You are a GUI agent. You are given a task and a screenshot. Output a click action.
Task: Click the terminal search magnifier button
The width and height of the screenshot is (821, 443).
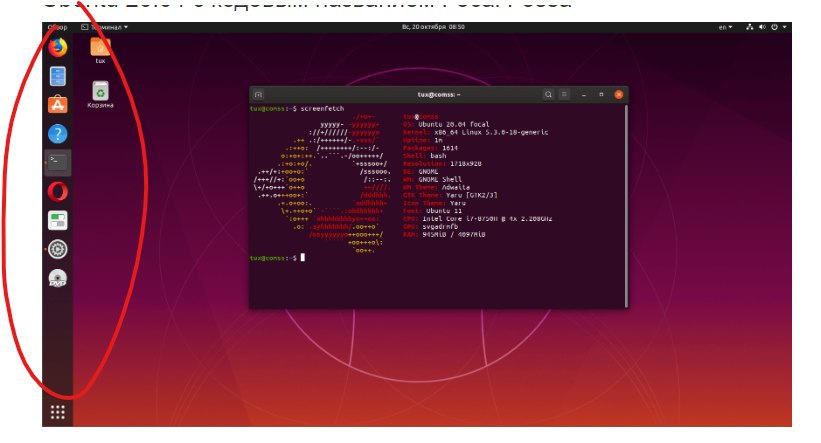(548, 95)
